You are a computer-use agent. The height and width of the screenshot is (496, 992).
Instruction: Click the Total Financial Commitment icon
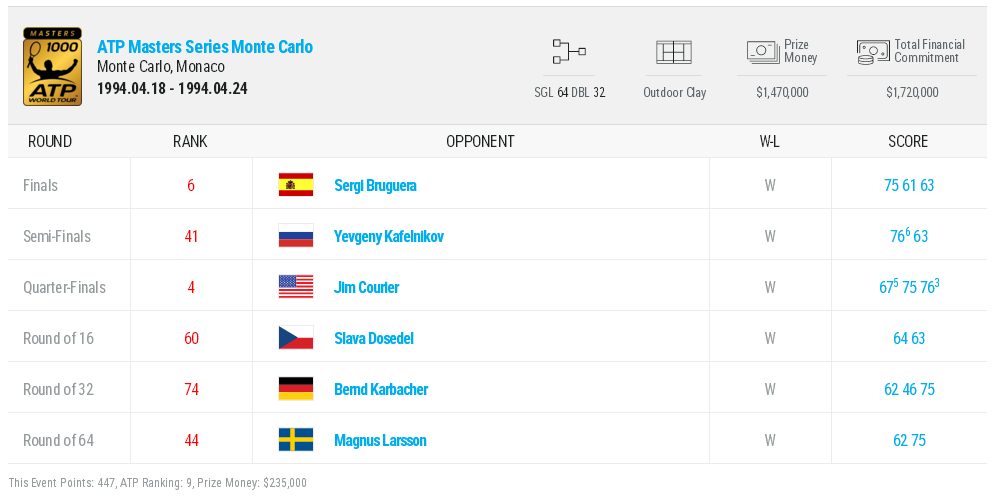pos(873,51)
